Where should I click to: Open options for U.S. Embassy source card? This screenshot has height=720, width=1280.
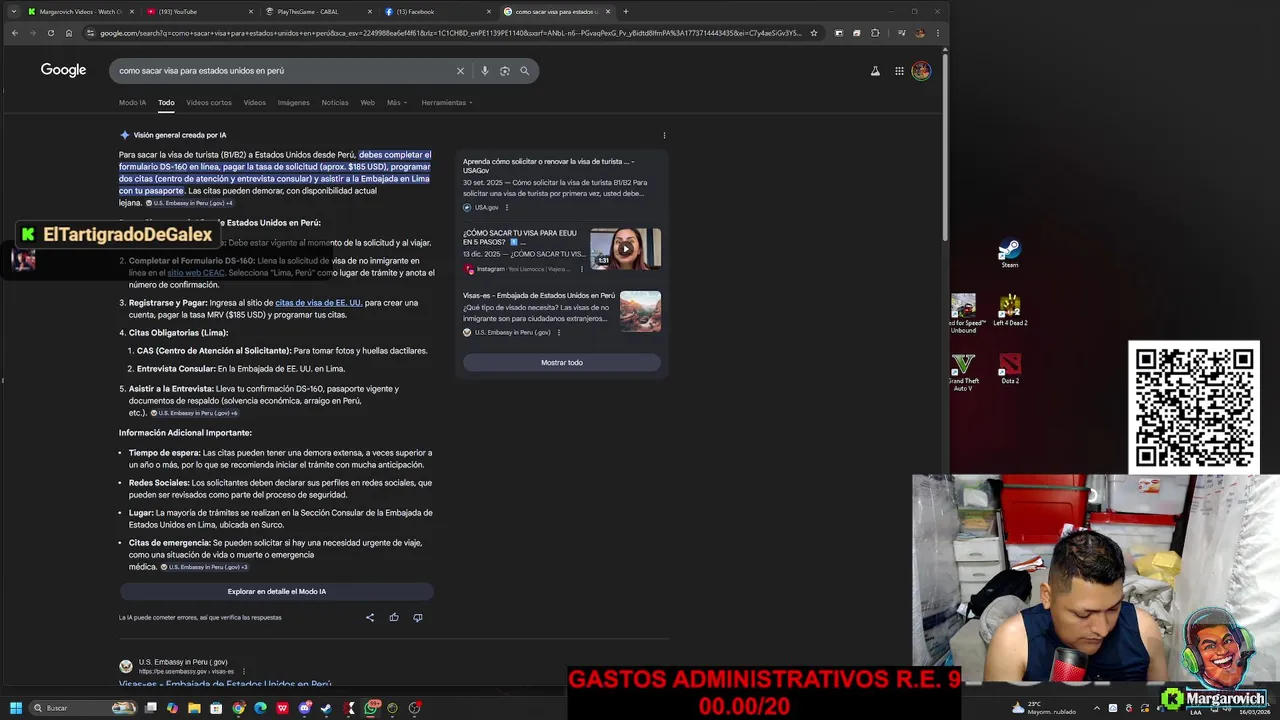pos(559,332)
